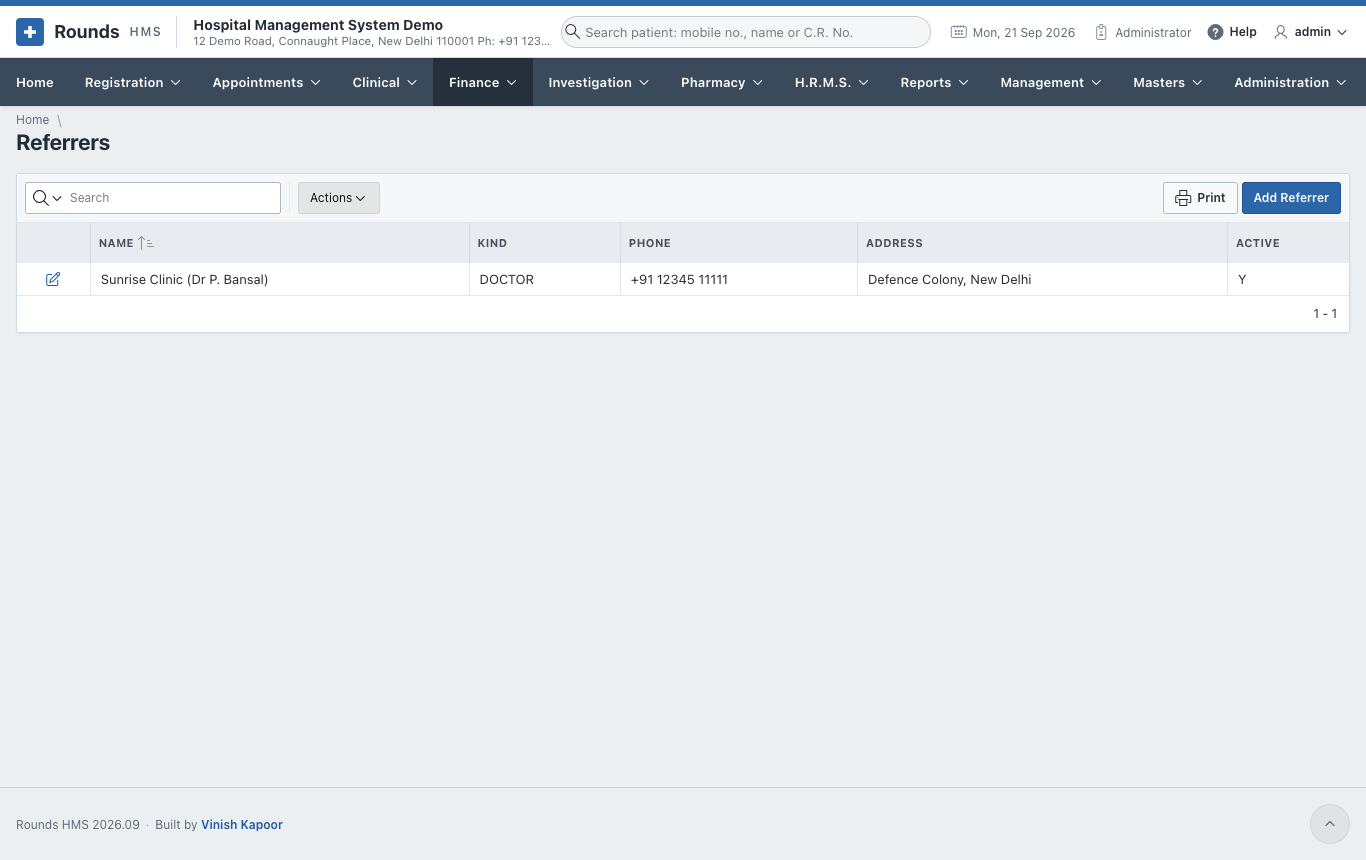
Task: Click the magnifier icon in patient search
Action: click(573, 32)
